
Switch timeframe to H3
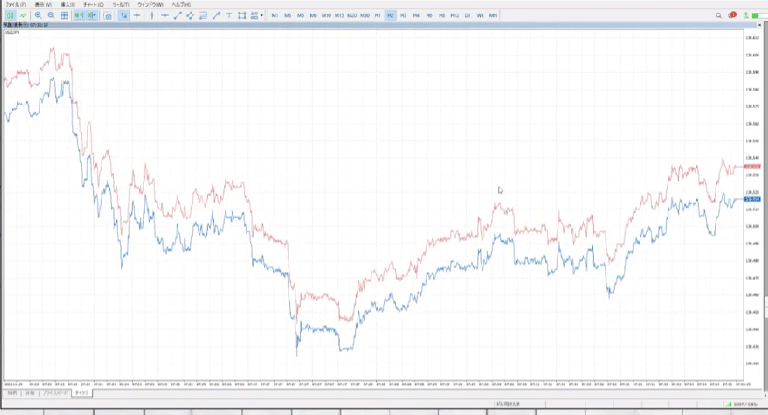point(403,16)
